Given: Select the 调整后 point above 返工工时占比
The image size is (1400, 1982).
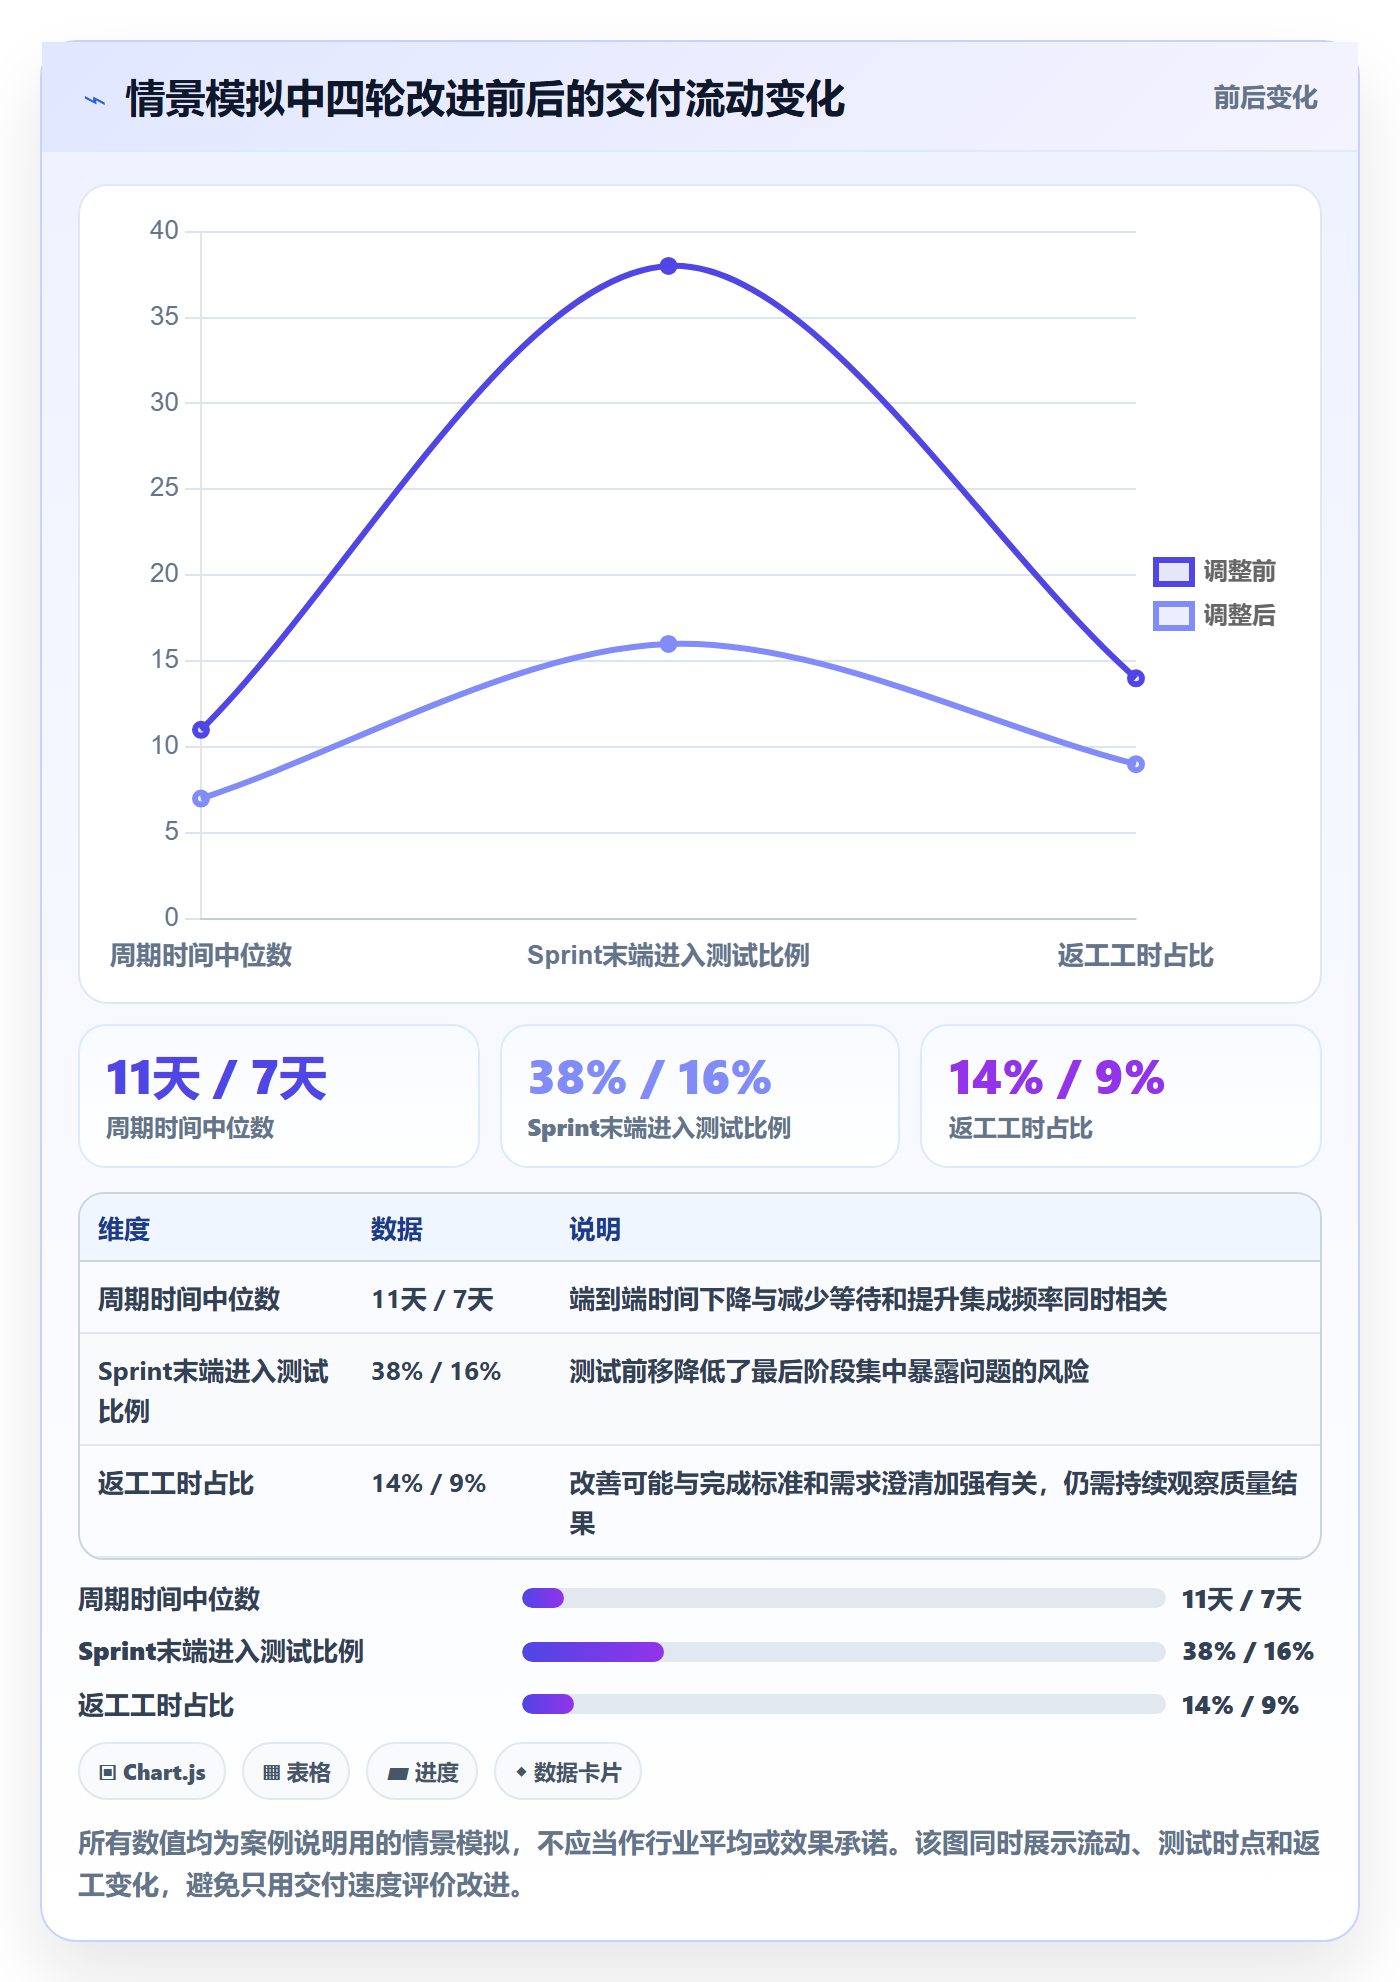Looking at the screenshot, I should point(1136,764).
